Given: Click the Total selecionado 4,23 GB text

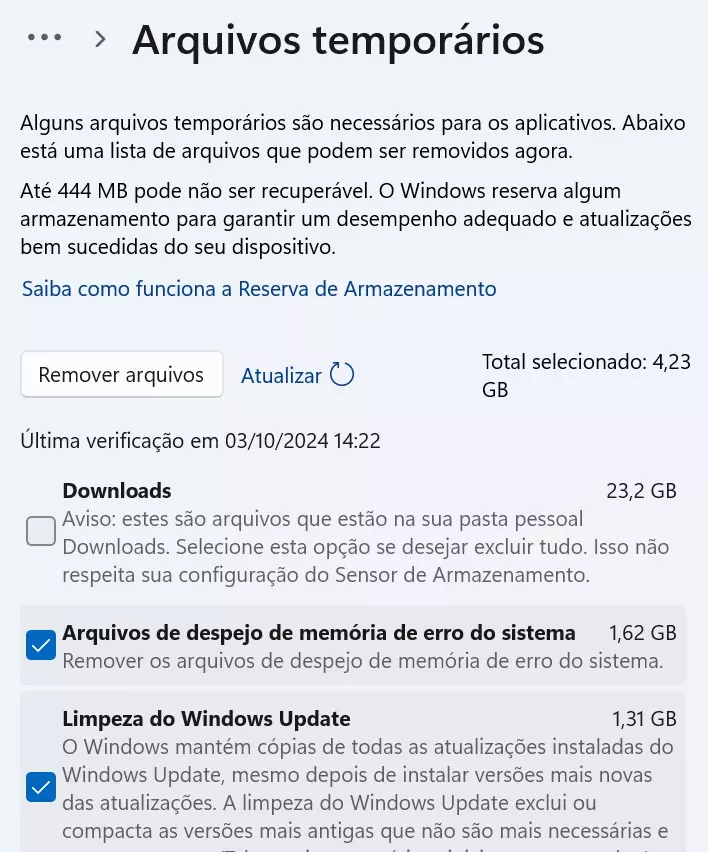Looking at the screenshot, I should (586, 375).
